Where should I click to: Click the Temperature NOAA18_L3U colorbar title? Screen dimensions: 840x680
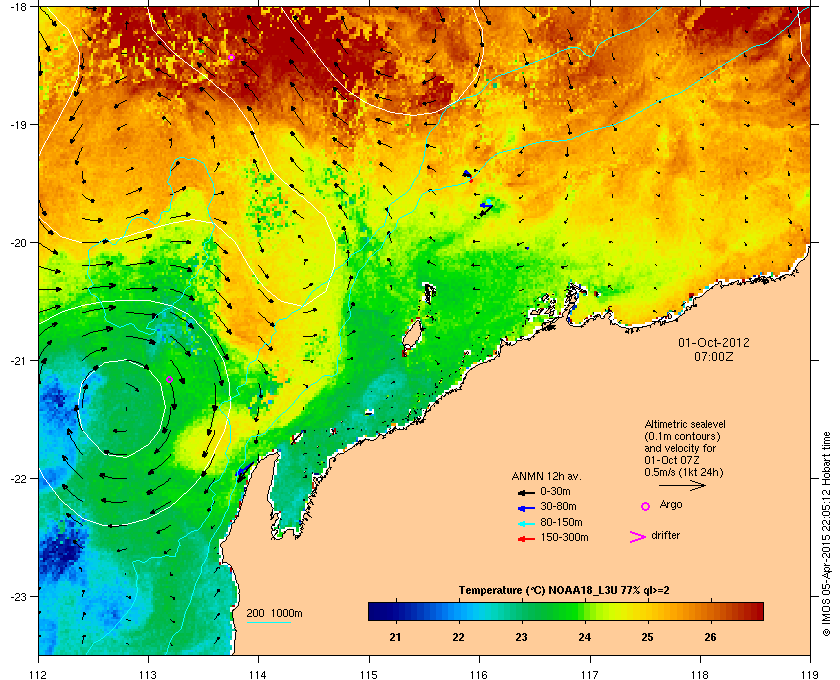tap(564, 591)
